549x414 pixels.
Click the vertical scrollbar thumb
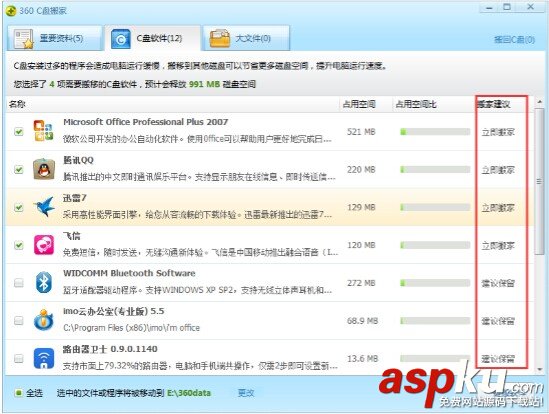pos(539,181)
